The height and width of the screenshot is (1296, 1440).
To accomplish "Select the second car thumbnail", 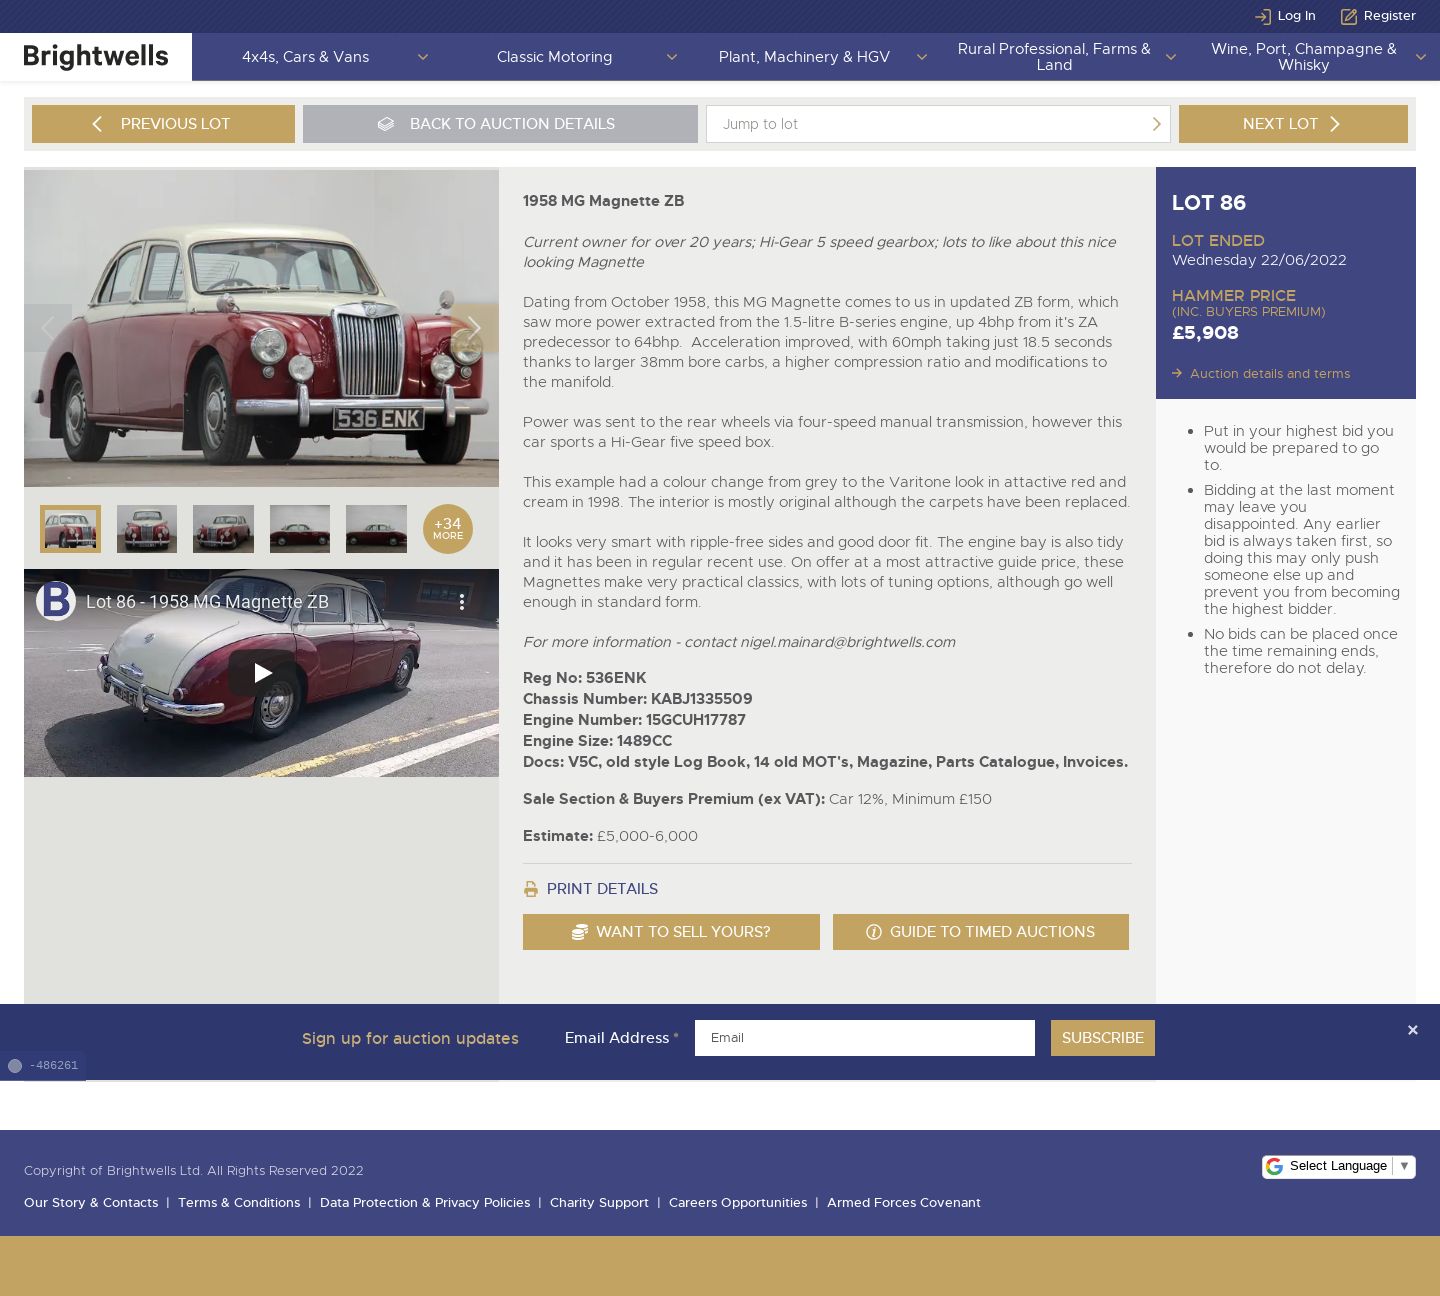I will coord(147,529).
